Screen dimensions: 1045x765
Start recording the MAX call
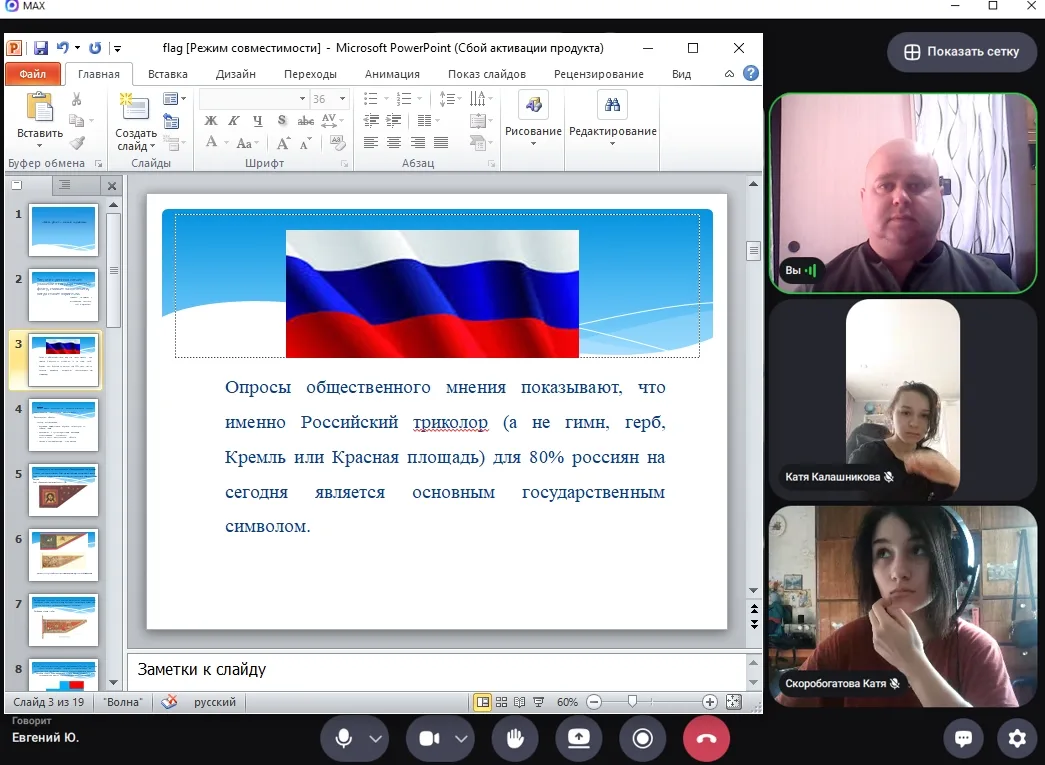click(642, 738)
